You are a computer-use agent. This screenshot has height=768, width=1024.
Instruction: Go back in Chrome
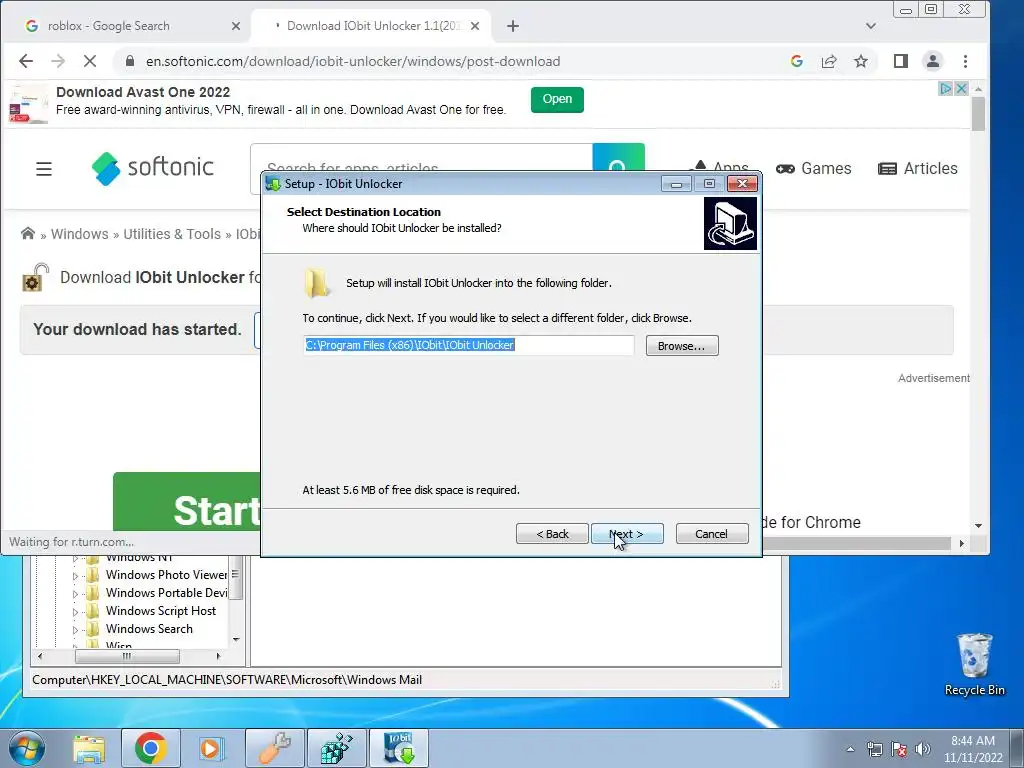click(x=26, y=61)
